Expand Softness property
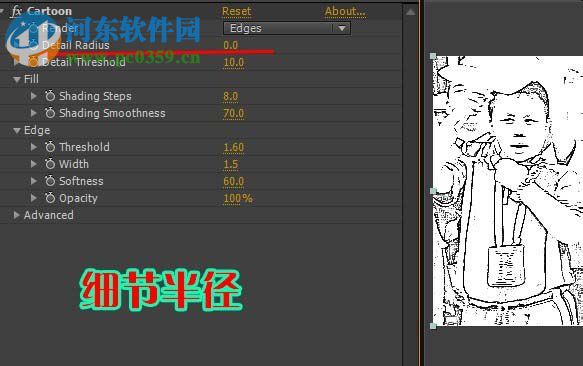The height and width of the screenshot is (366, 583). (x=33, y=181)
